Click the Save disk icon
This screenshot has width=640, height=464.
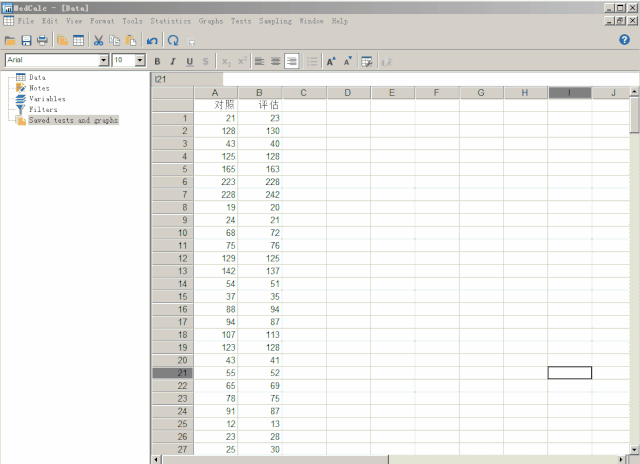[26, 40]
